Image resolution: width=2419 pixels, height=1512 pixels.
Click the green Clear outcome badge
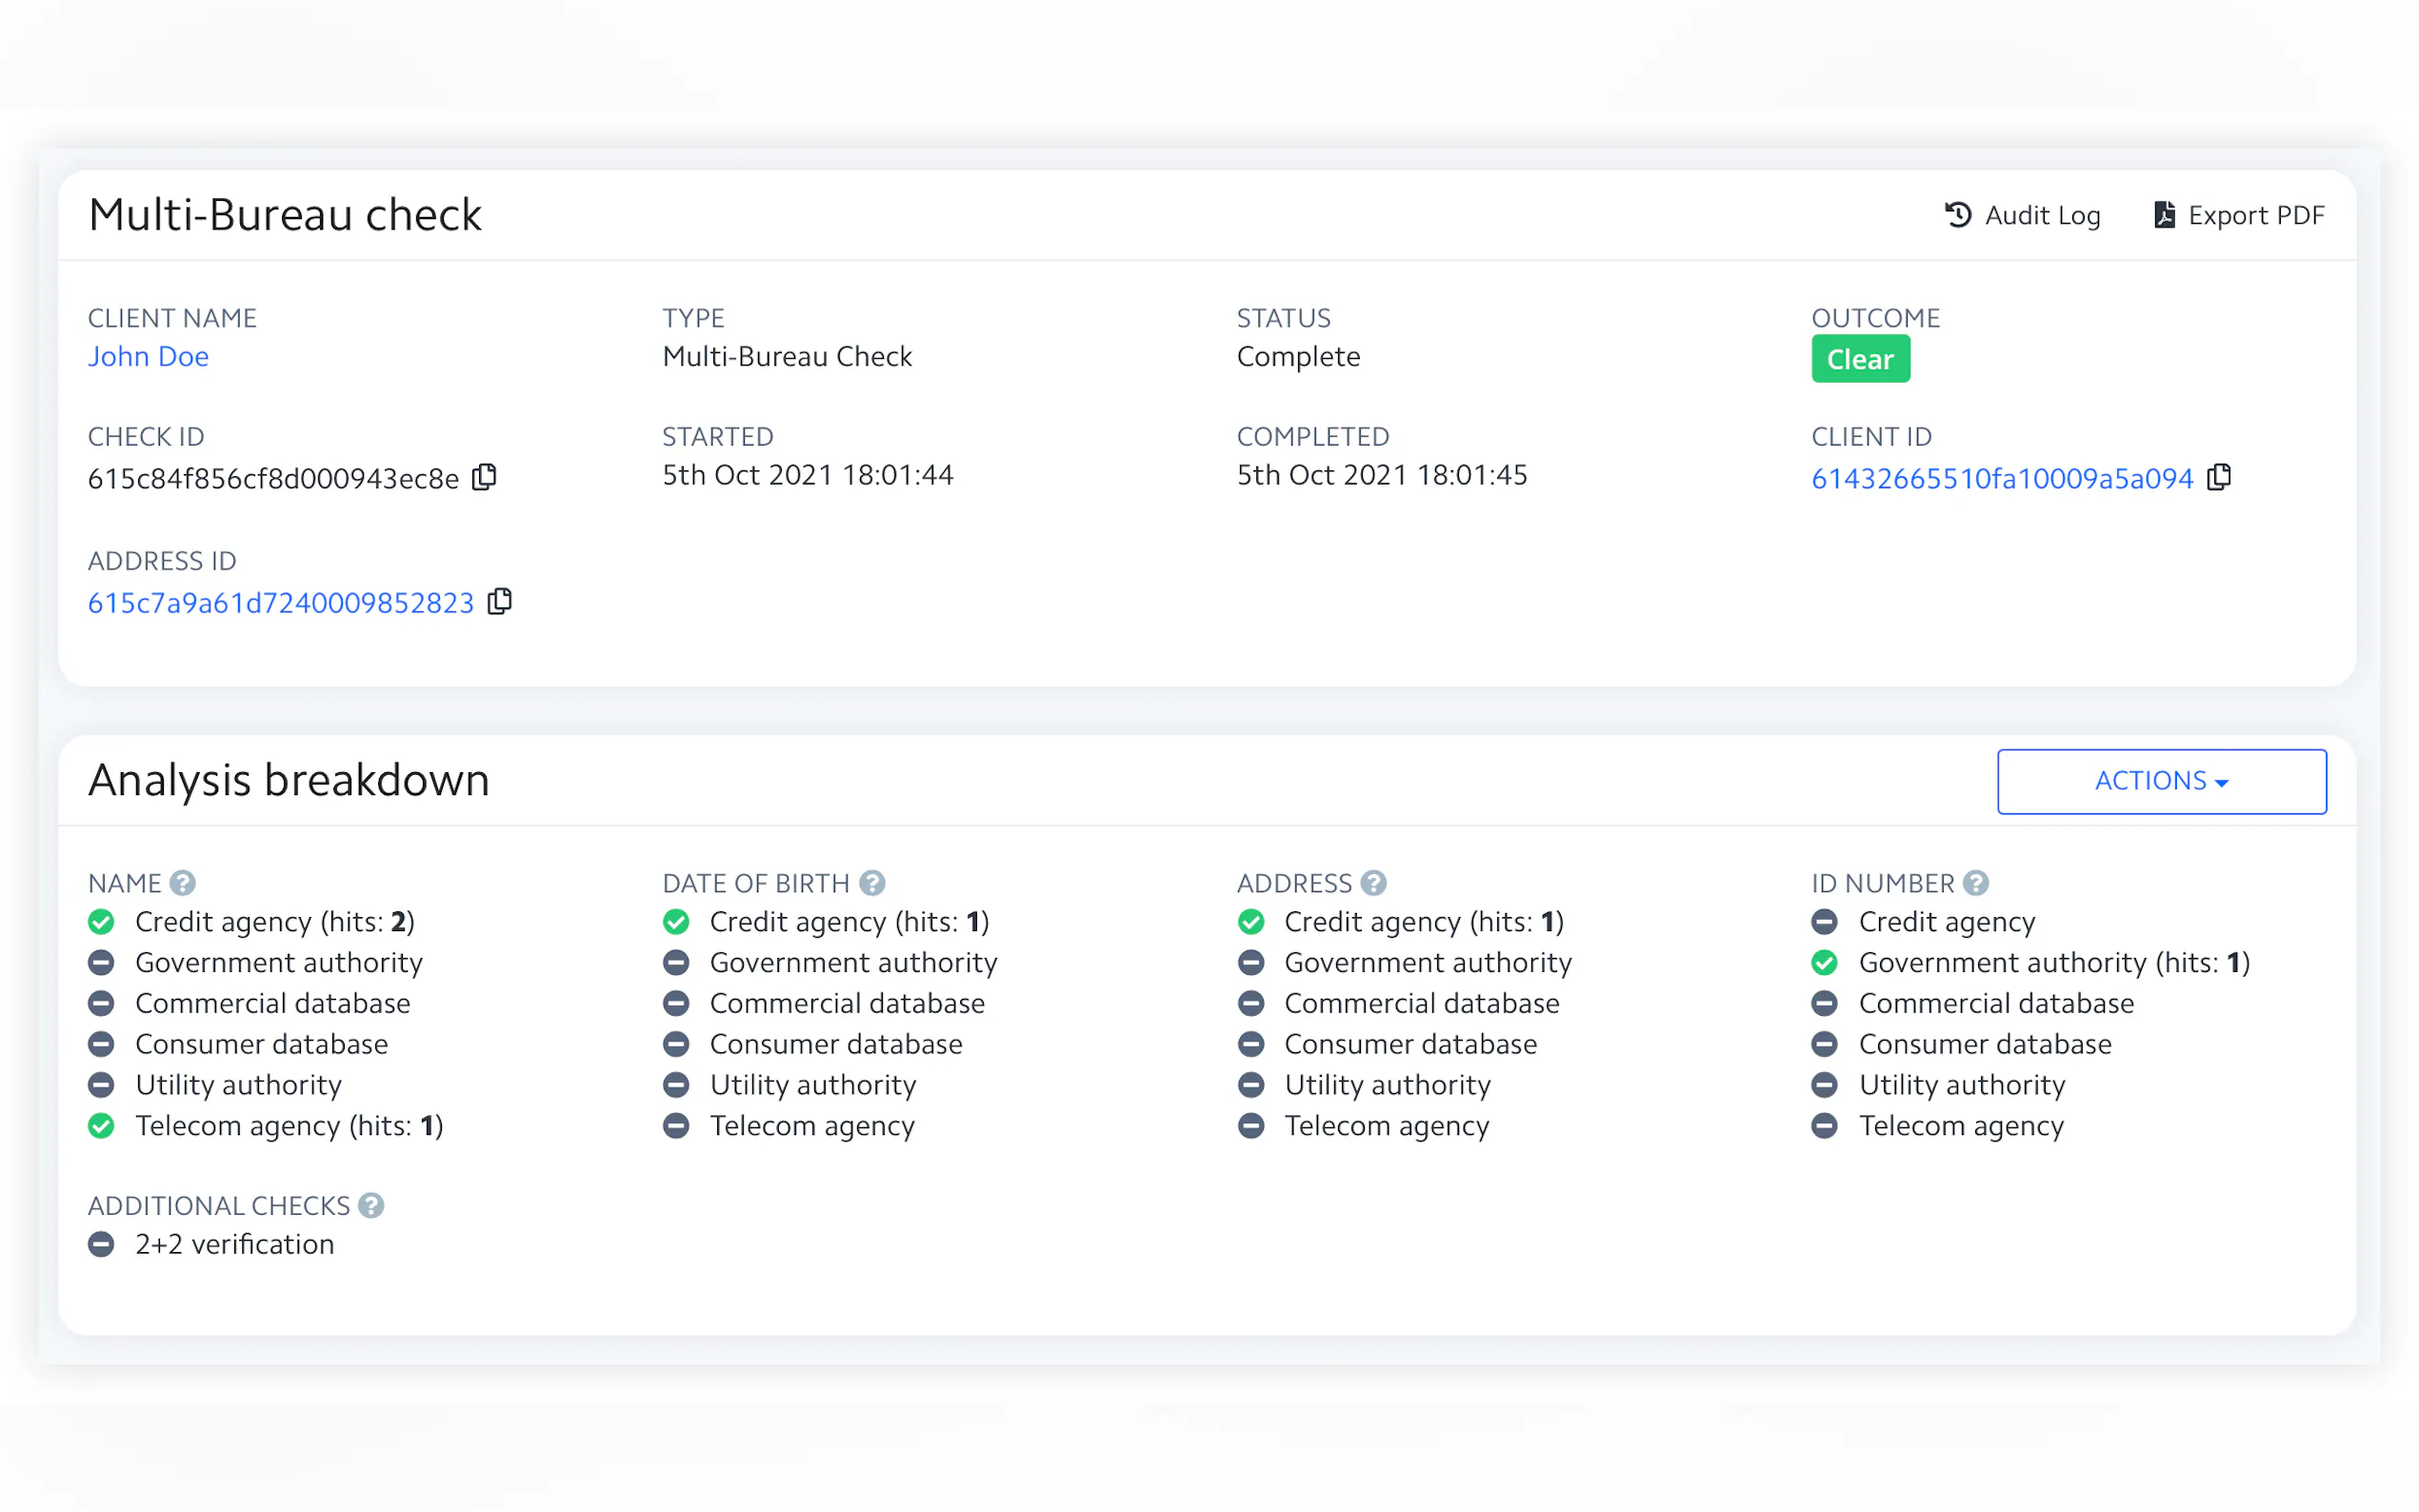click(1859, 359)
